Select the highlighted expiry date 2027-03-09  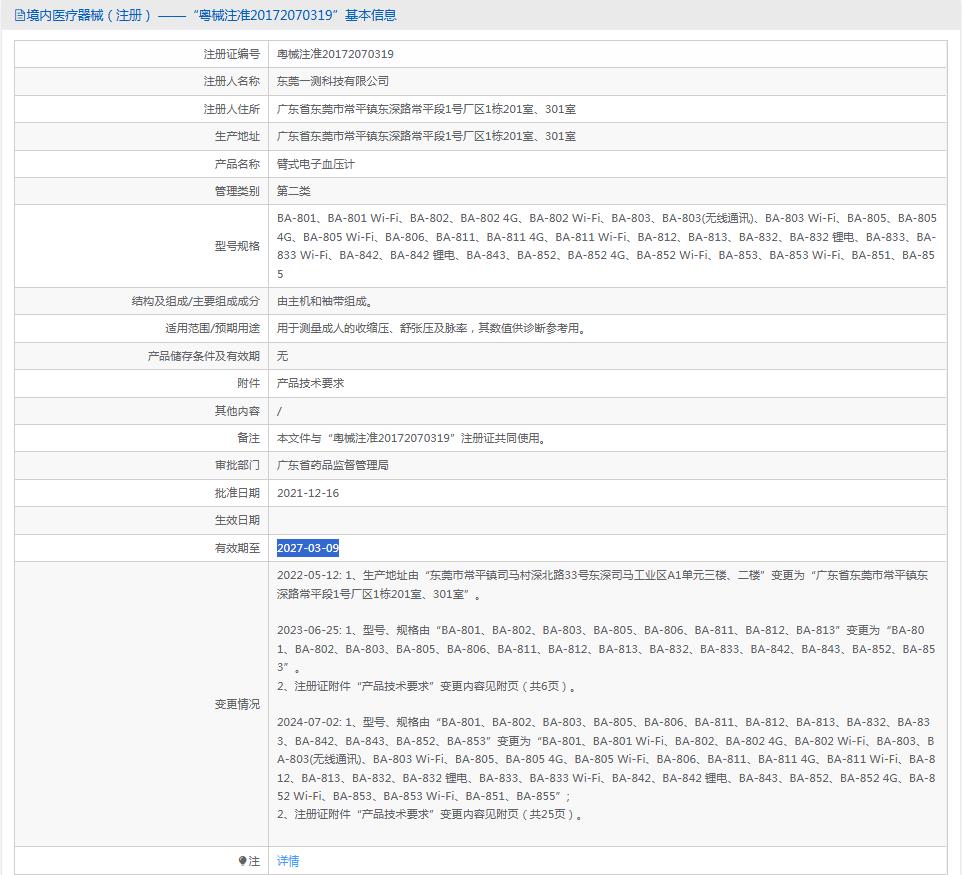point(308,548)
